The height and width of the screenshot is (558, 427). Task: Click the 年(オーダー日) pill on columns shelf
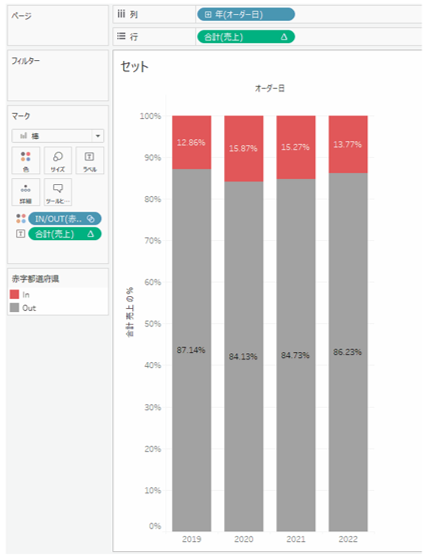pos(246,14)
